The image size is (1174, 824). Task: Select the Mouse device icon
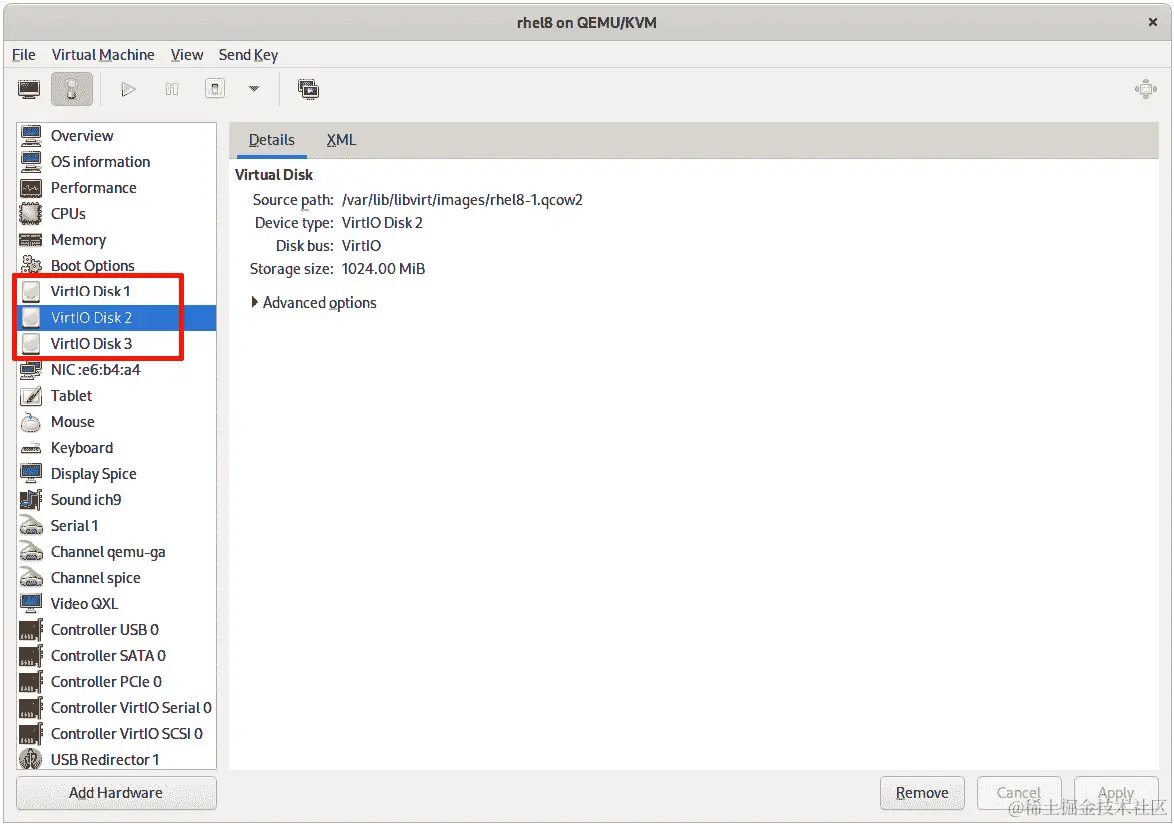(31, 422)
